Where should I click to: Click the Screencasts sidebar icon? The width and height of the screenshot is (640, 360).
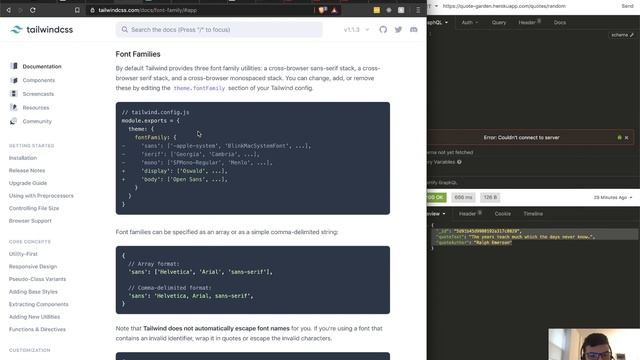pyautogui.click(x=14, y=94)
